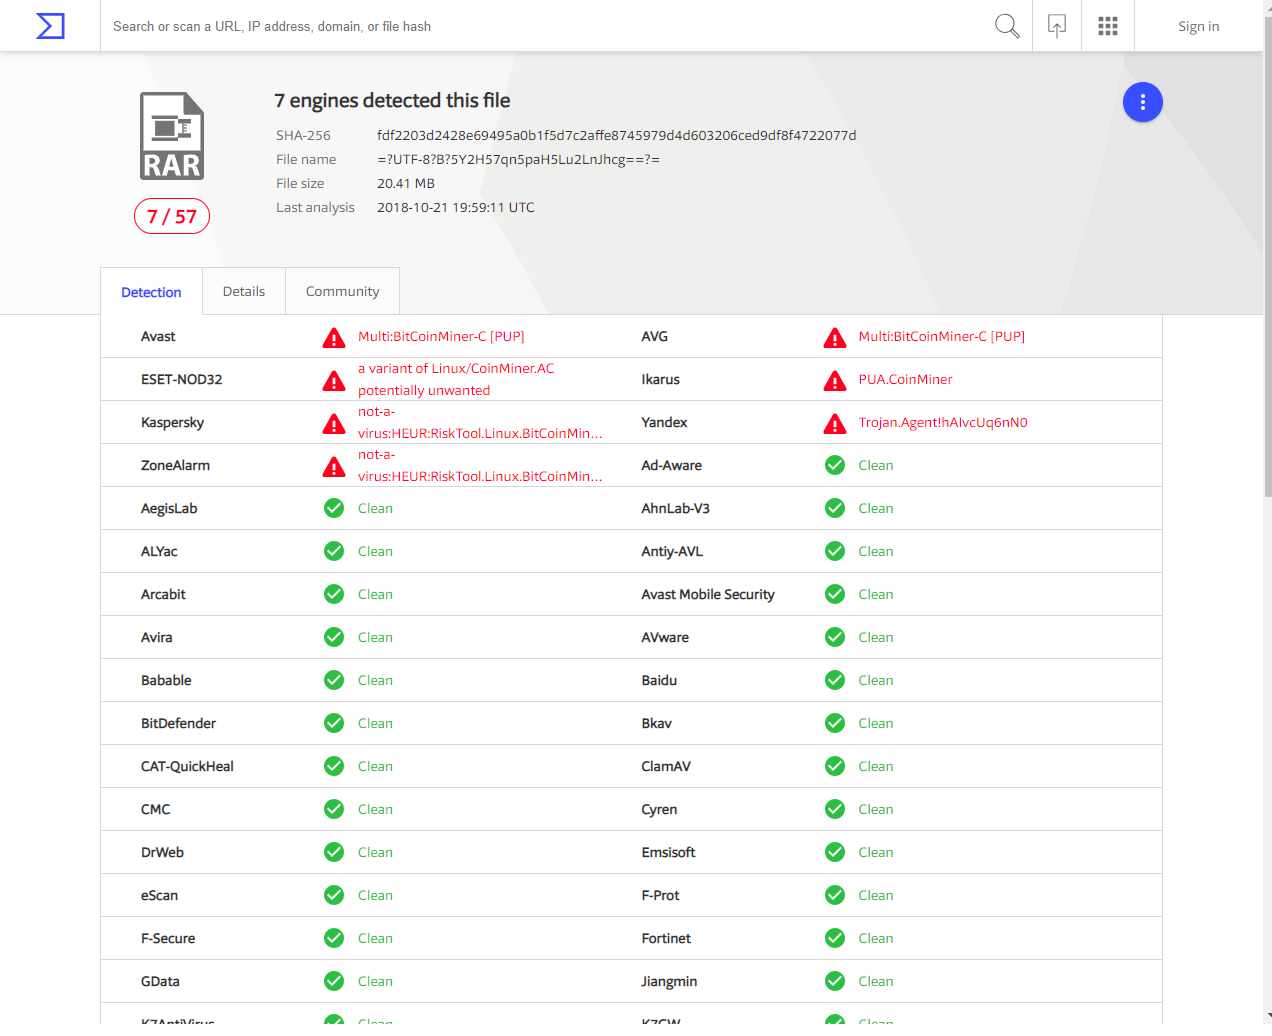Viewport: 1272px width, 1036px height.
Task: Click the 7 / 57 detection score badge
Action: point(172,216)
